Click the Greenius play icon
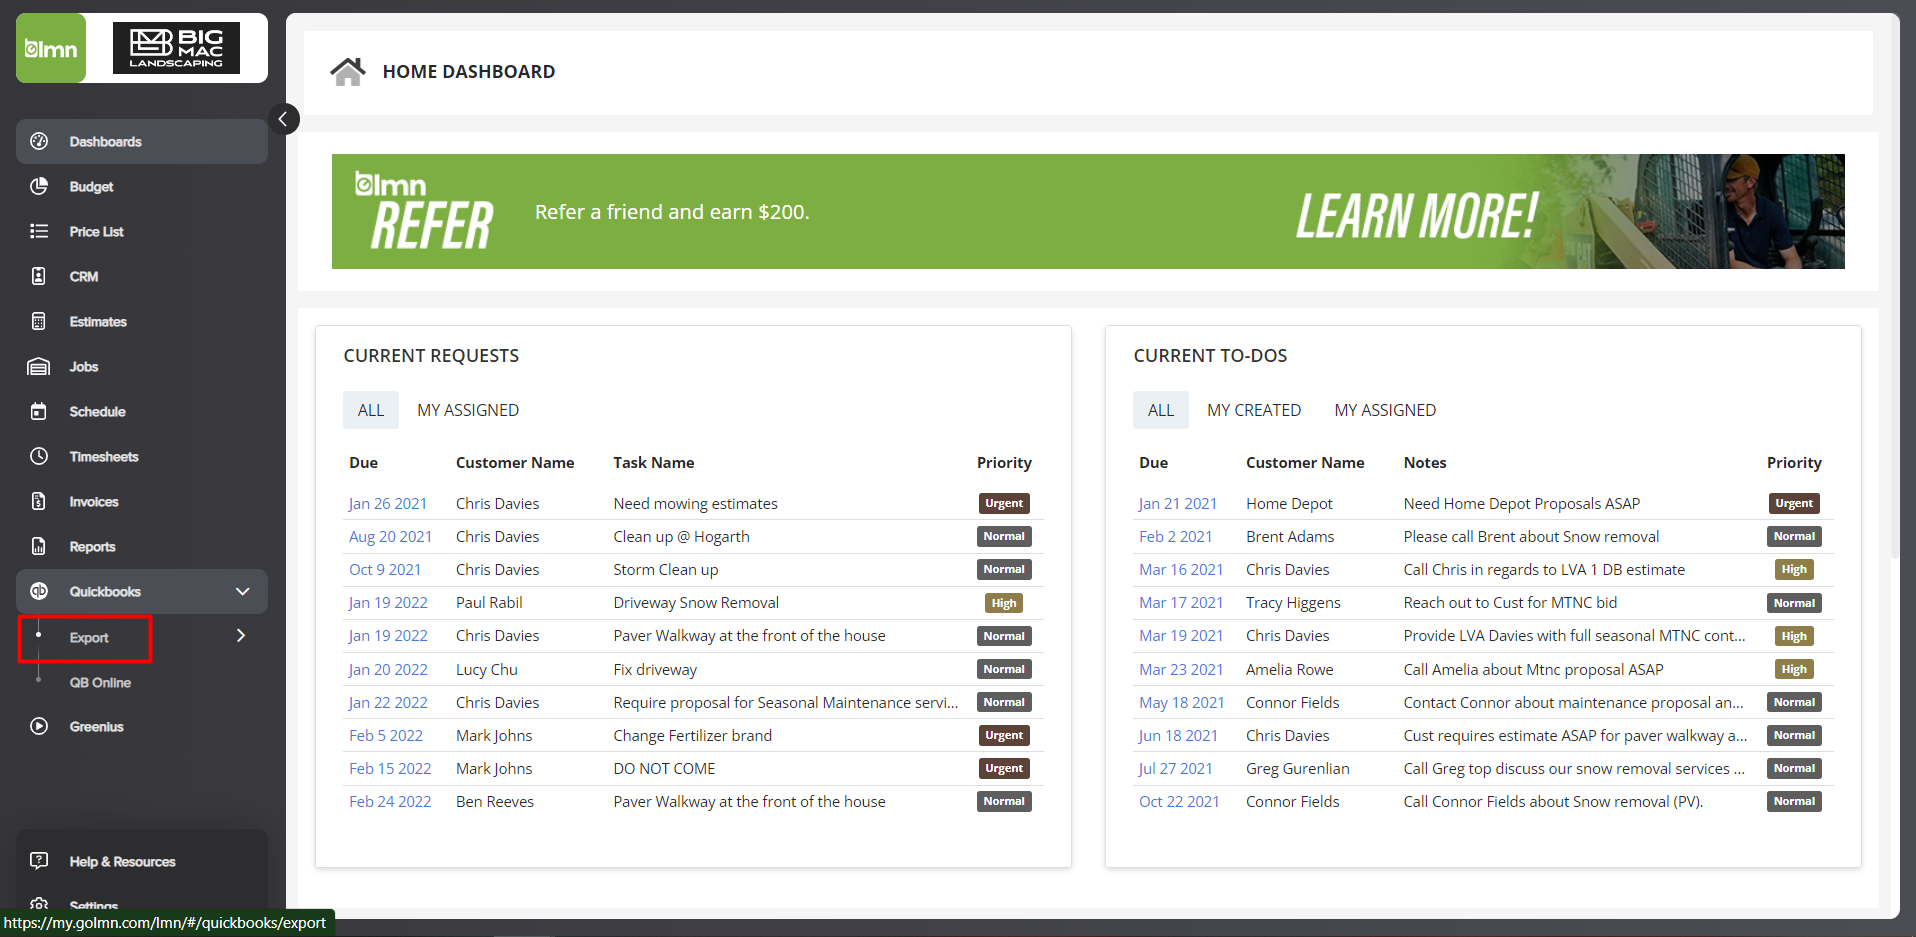This screenshot has width=1916, height=937. [39, 726]
